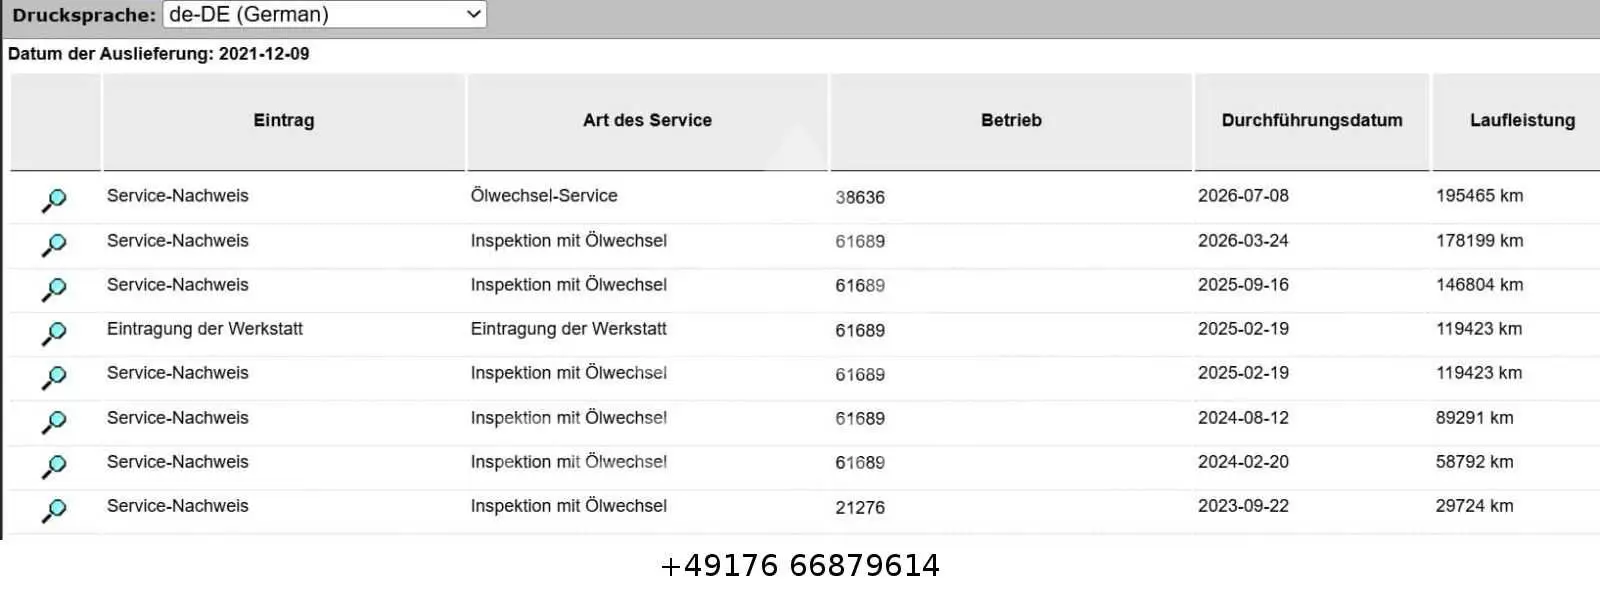The image size is (1600, 594).
Task: Select the Laufleistung column header
Action: tap(1520, 121)
